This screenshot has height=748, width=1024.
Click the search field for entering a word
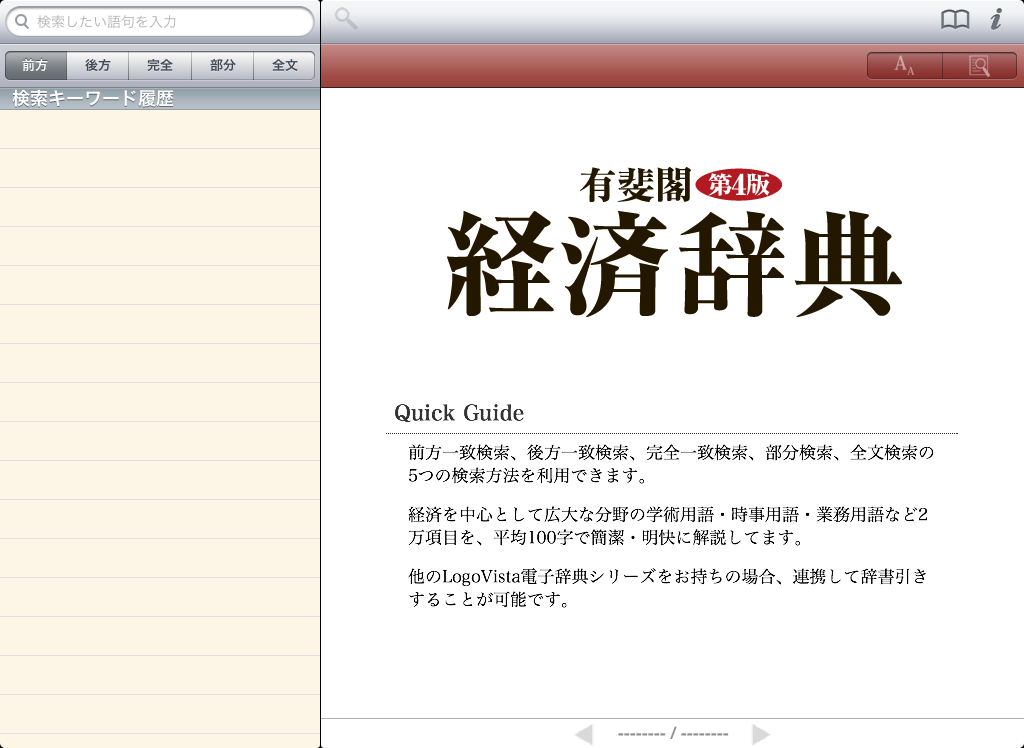tap(170, 21)
